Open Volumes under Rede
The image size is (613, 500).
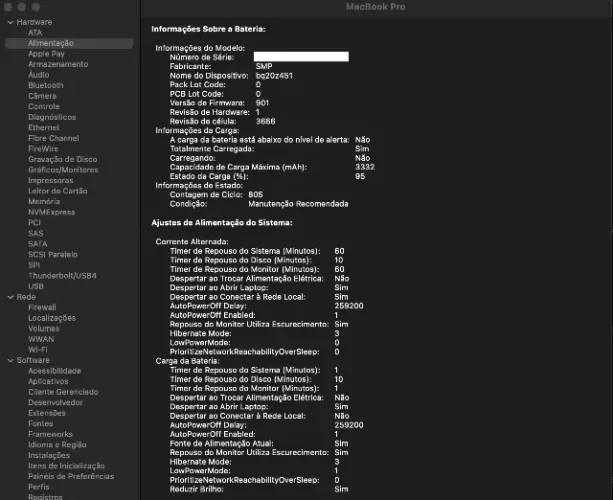pyautogui.click(x=43, y=329)
